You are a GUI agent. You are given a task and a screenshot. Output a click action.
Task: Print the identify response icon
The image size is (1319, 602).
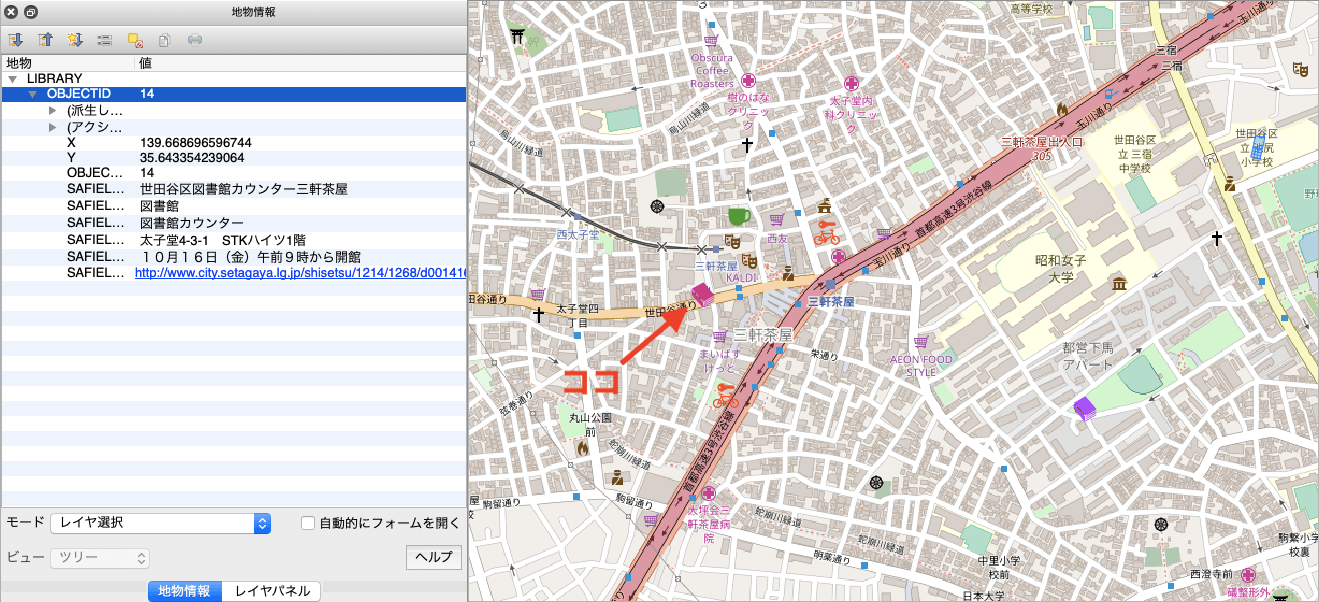click(x=194, y=40)
